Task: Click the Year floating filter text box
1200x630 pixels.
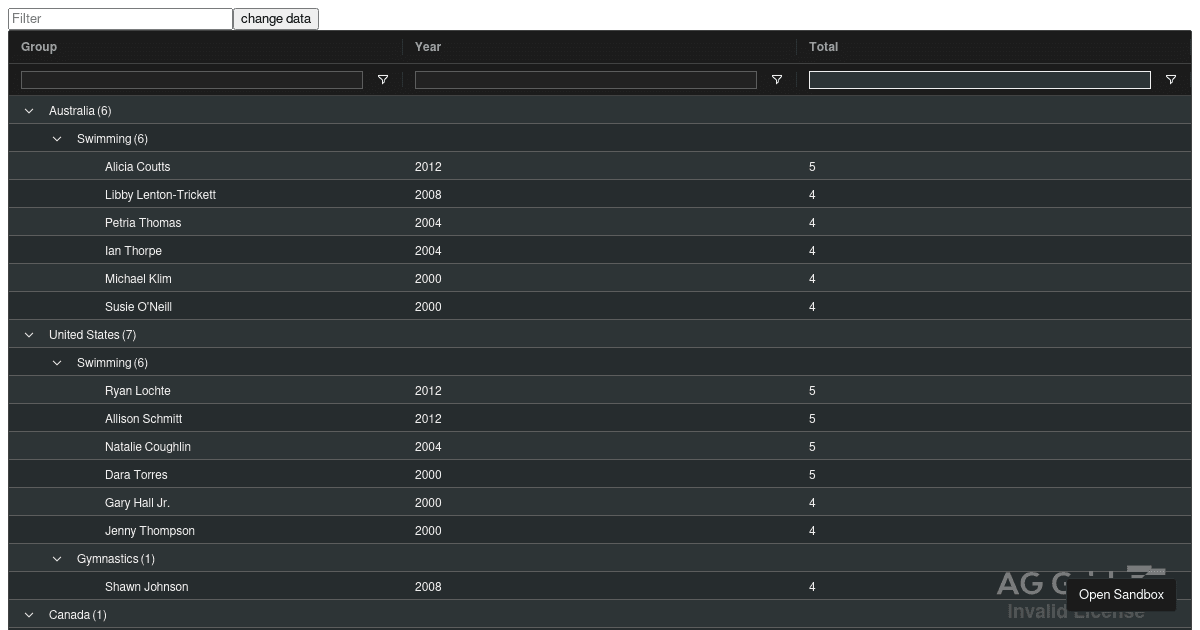Action: click(585, 80)
